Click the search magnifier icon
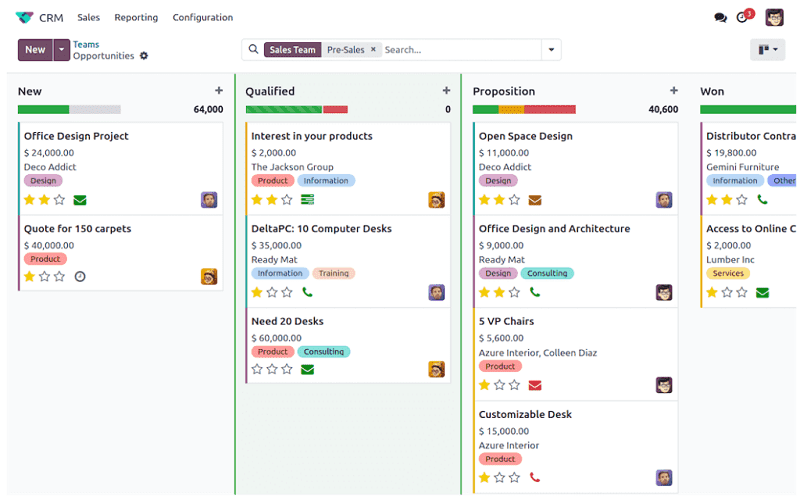 (x=253, y=49)
